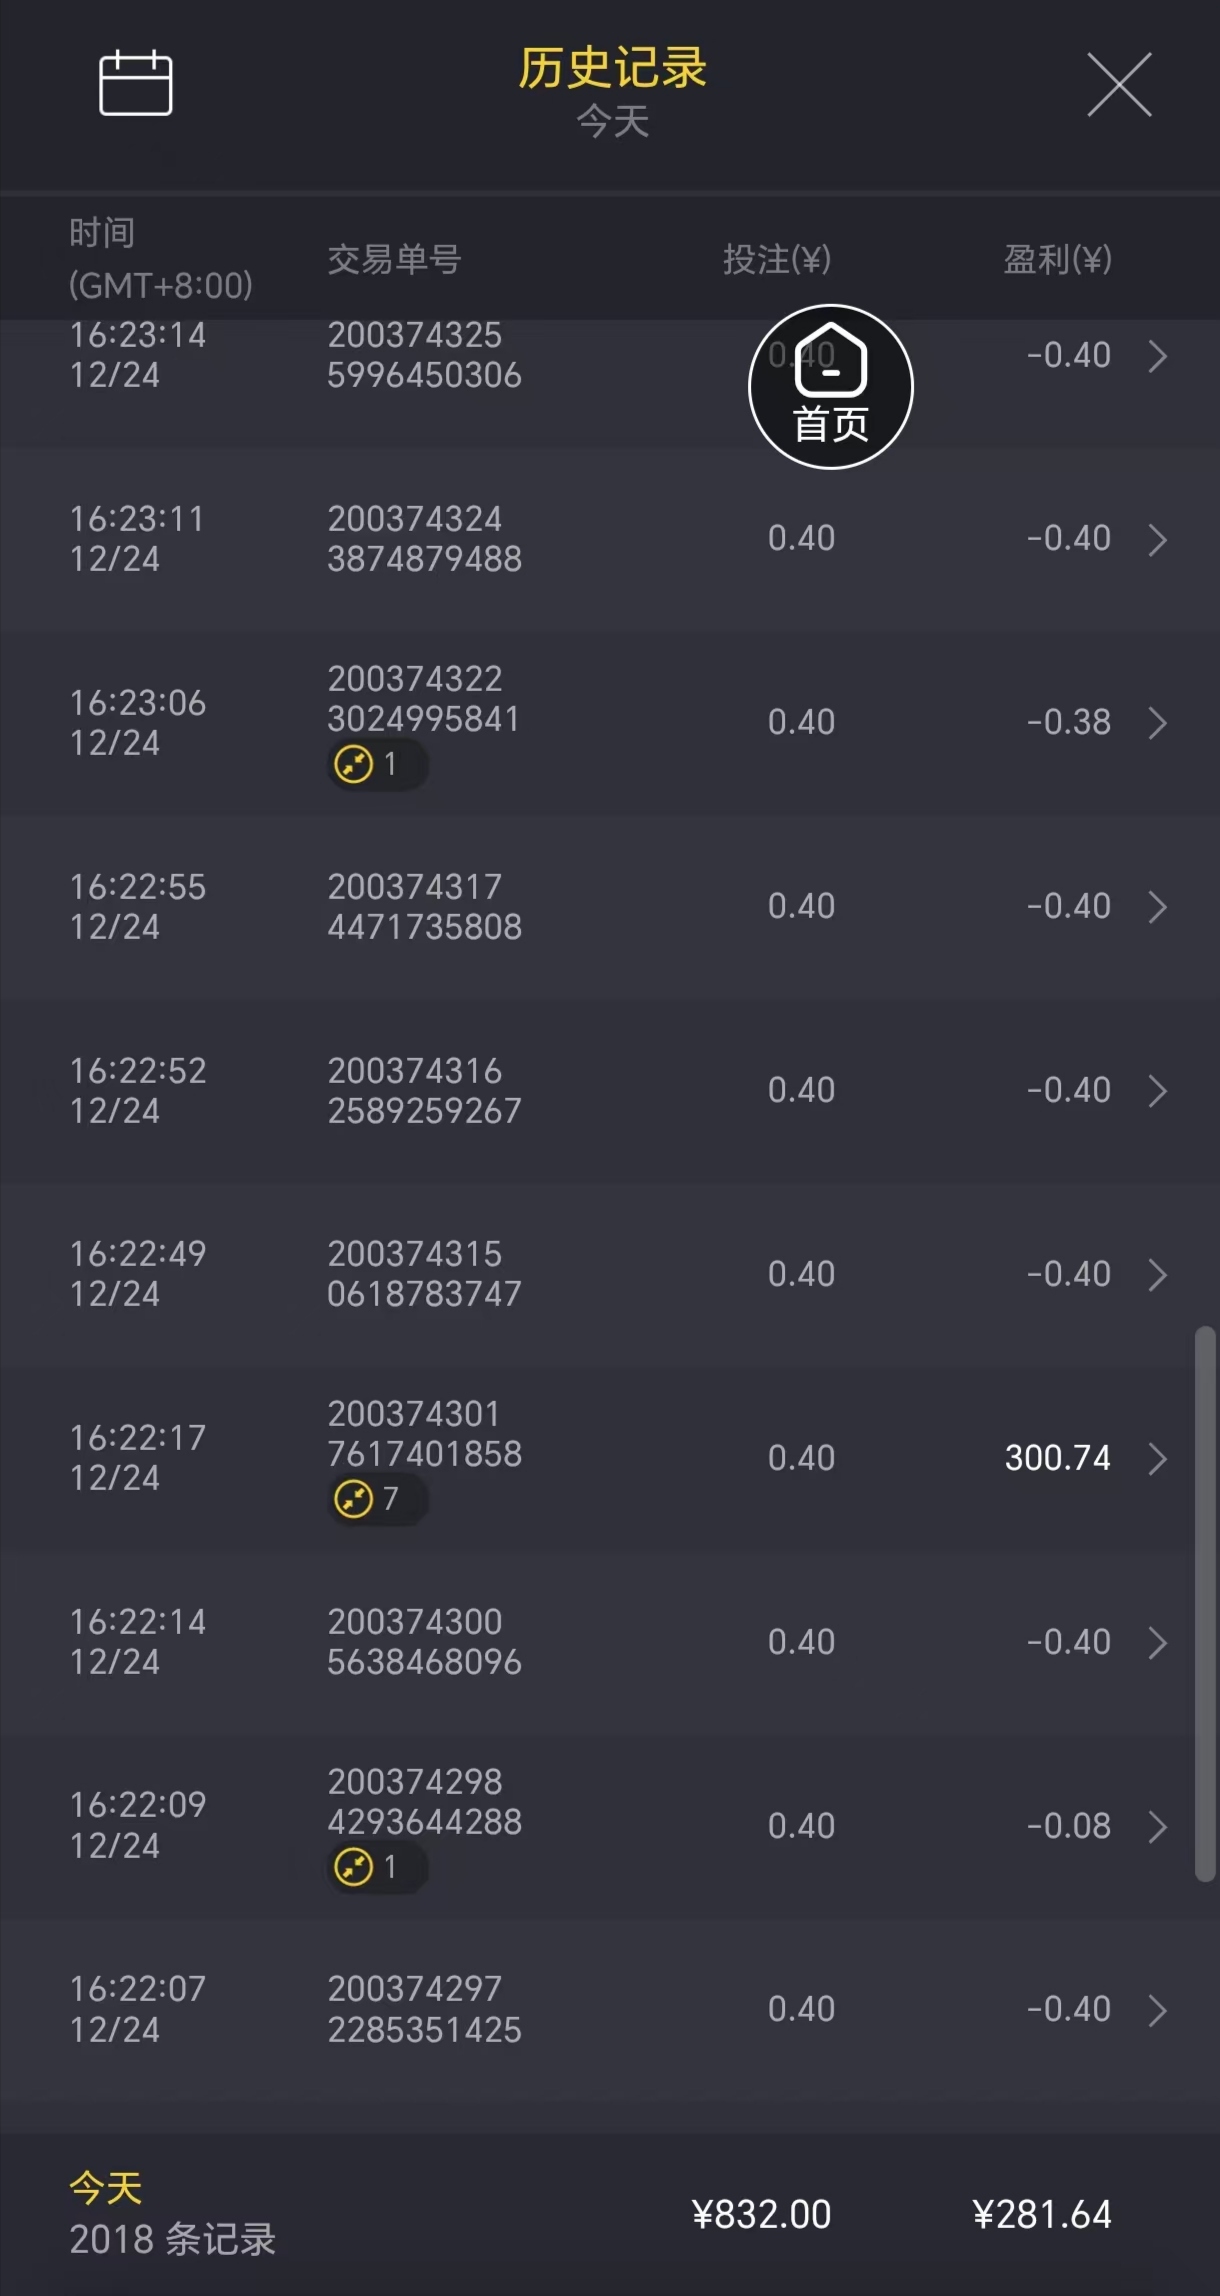The height and width of the screenshot is (2296, 1220).
Task: Tap the spin badge on order 2003743223024995841
Action: 377,765
